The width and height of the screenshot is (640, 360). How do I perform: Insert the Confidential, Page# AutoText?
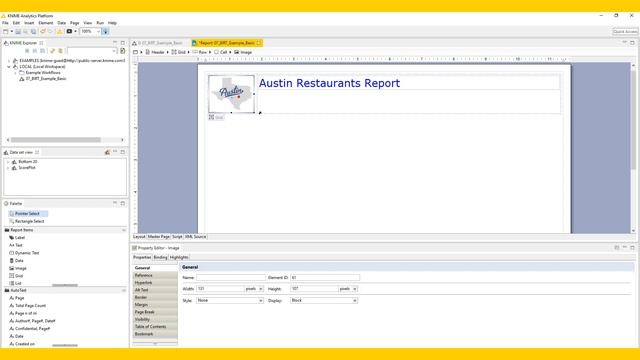[29, 329]
